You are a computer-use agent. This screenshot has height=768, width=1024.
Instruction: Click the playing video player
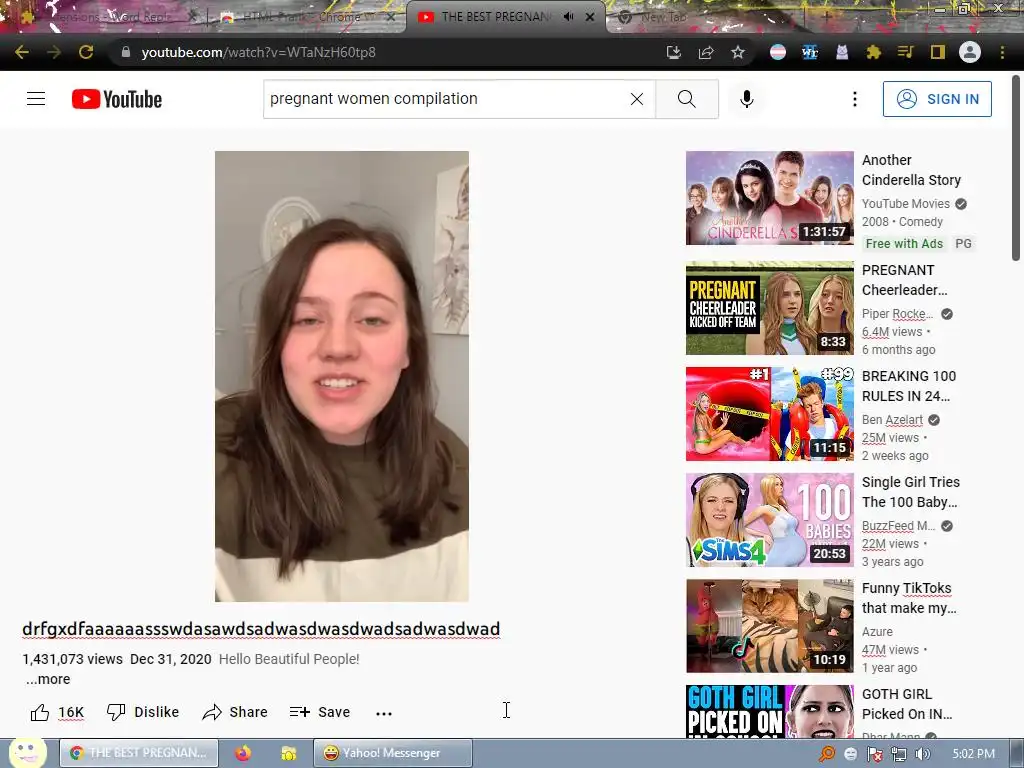[342, 376]
